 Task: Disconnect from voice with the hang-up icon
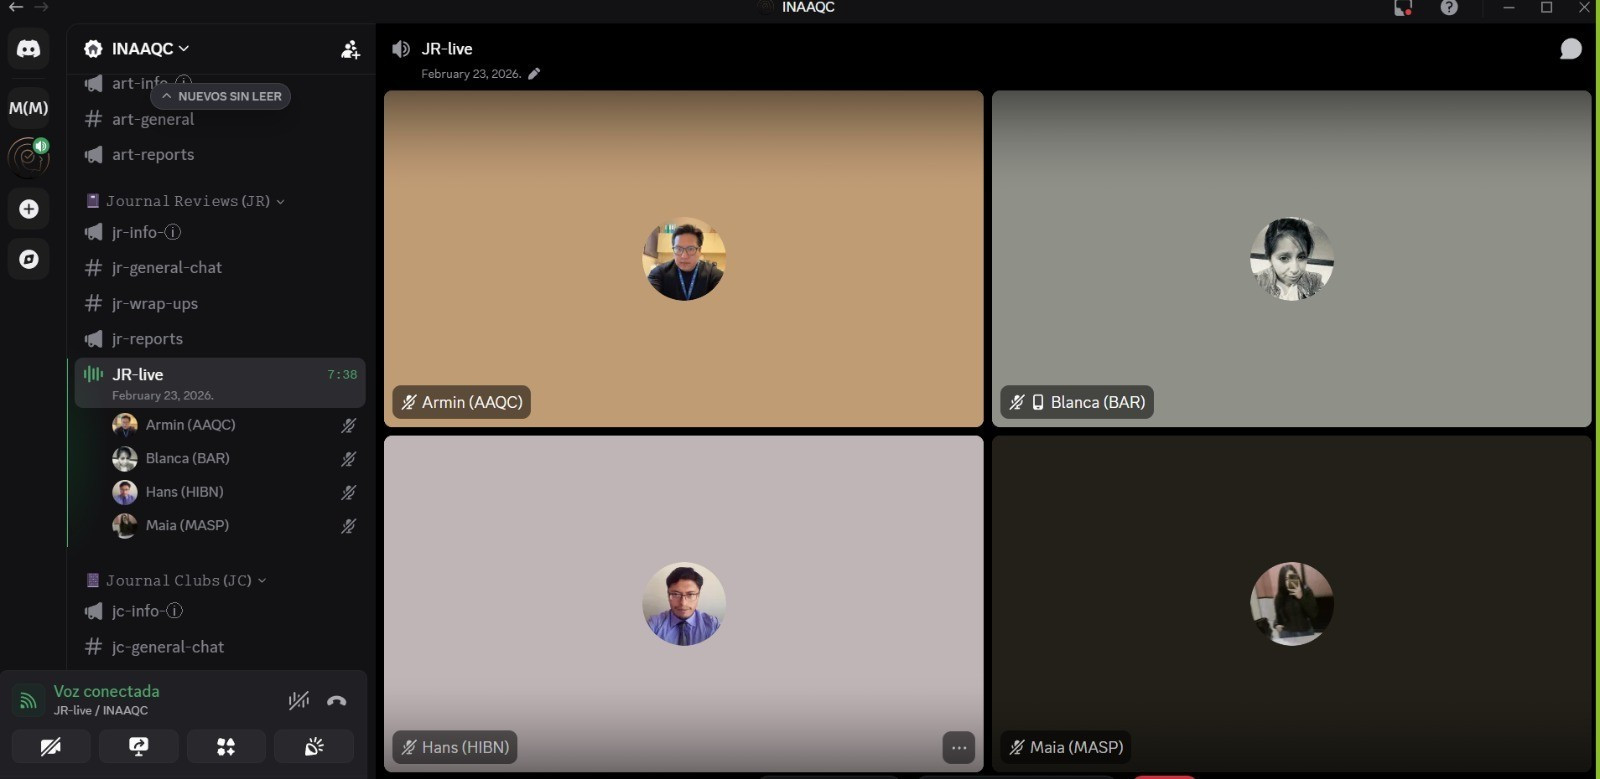pyautogui.click(x=337, y=701)
